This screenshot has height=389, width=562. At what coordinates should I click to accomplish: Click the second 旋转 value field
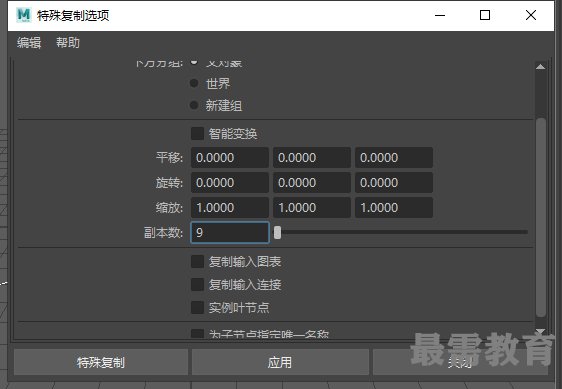click(x=312, y=182)
